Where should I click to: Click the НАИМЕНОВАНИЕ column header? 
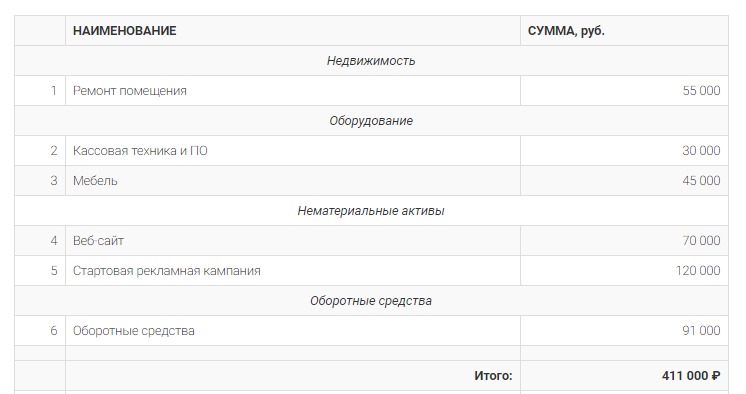tap(124, 31)
